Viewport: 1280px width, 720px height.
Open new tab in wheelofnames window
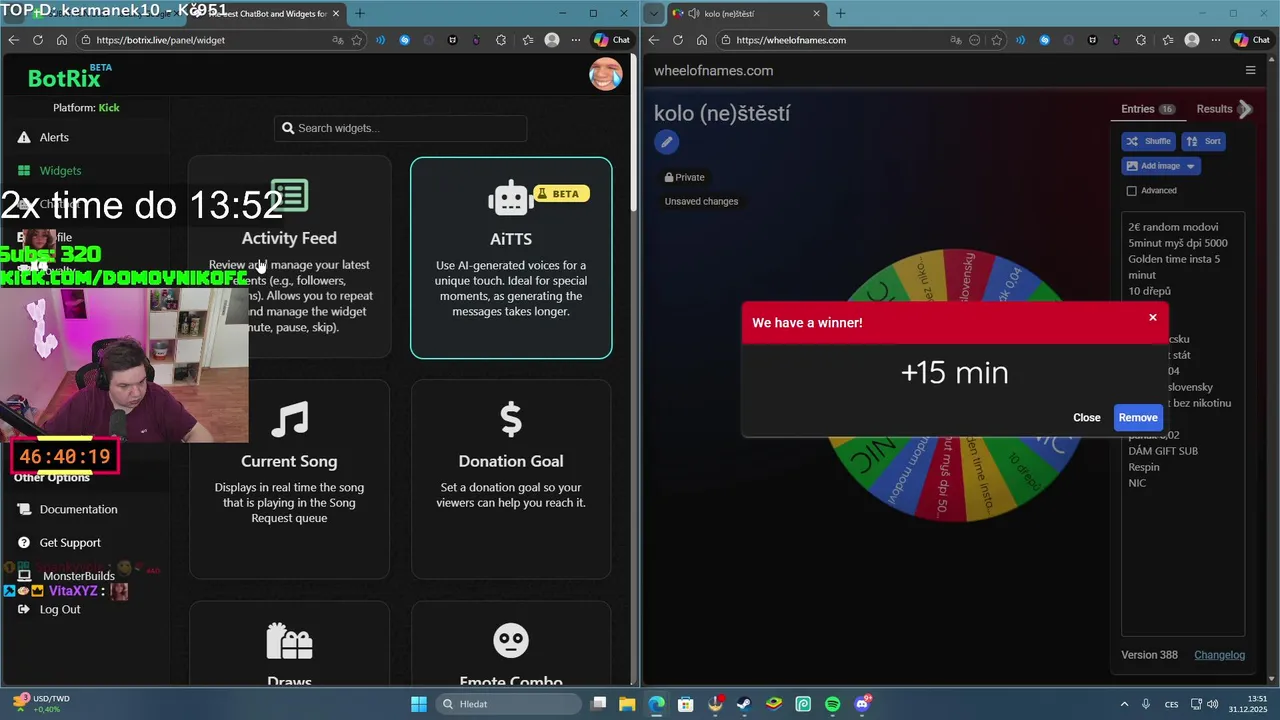(840, 13)
